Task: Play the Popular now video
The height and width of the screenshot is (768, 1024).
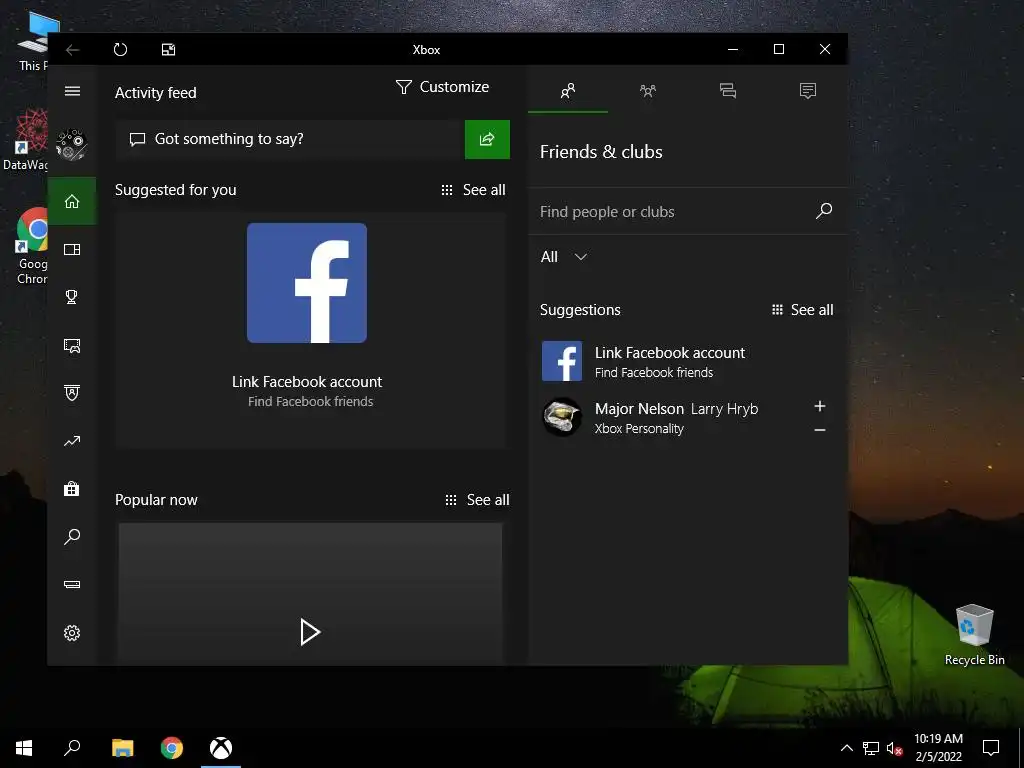Action: point(310,632)
